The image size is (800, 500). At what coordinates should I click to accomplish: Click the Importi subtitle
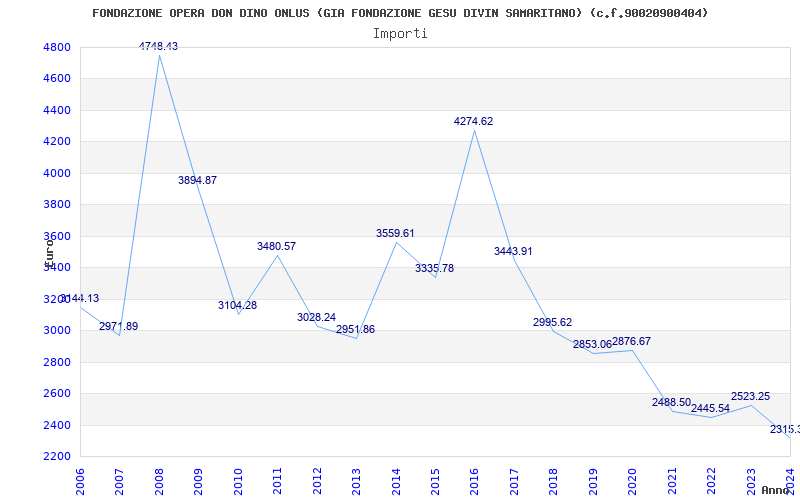click(x=400, y=34)
